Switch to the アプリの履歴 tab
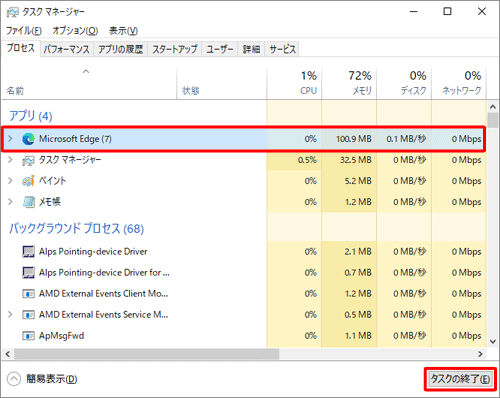Screen dimensions: 500x398 (120, 49)
